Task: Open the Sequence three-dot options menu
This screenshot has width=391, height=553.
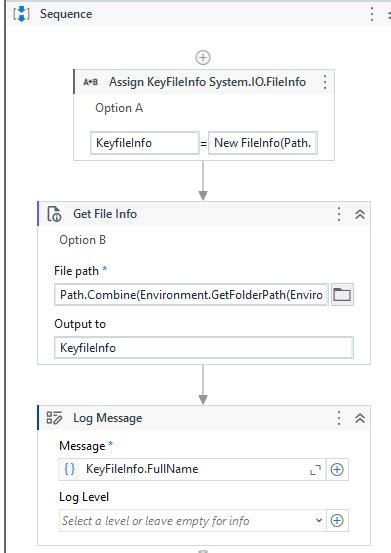Action: (x=372, y=14)
